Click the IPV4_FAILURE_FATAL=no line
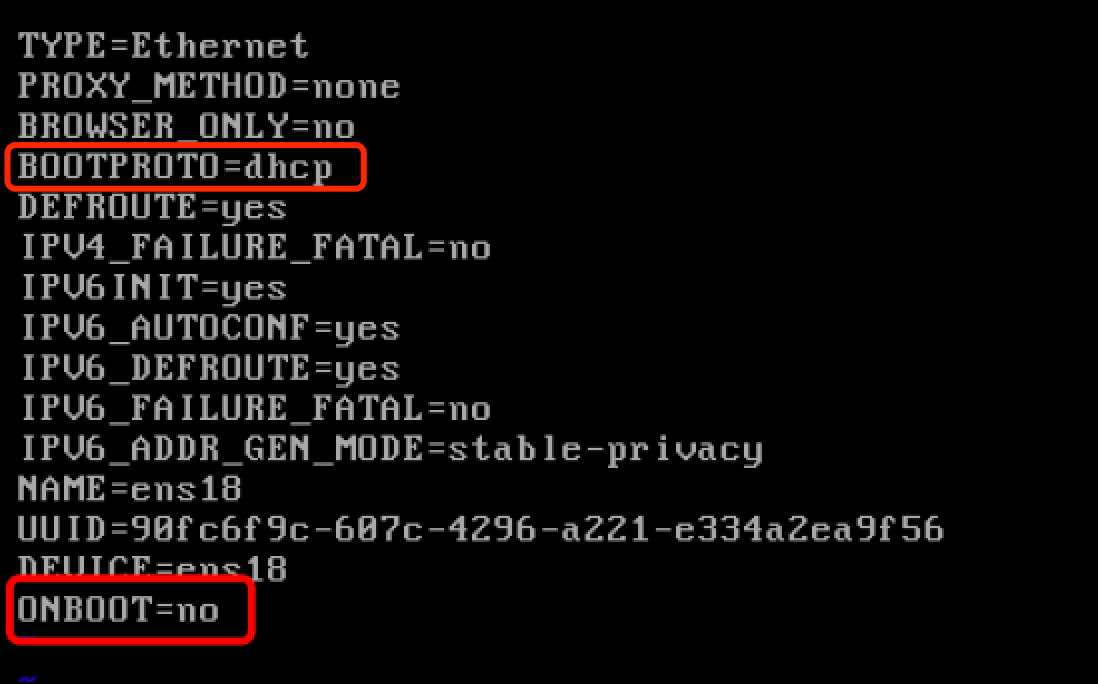 [254, 248]
